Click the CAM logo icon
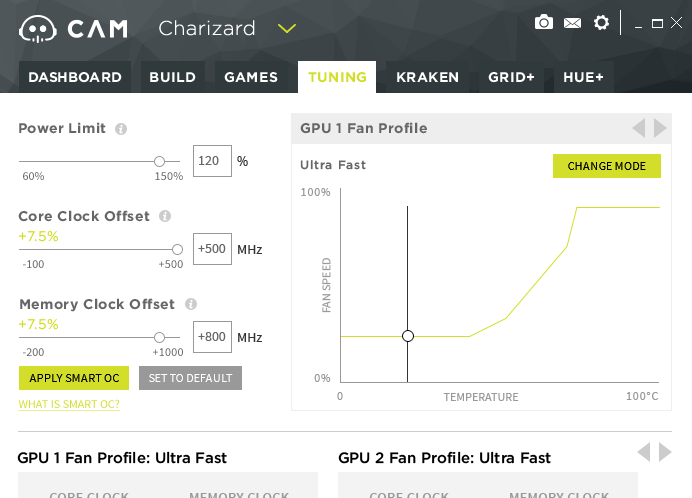Image resolution: width=692 pixels, height=498 pixels. pos(39,29)
